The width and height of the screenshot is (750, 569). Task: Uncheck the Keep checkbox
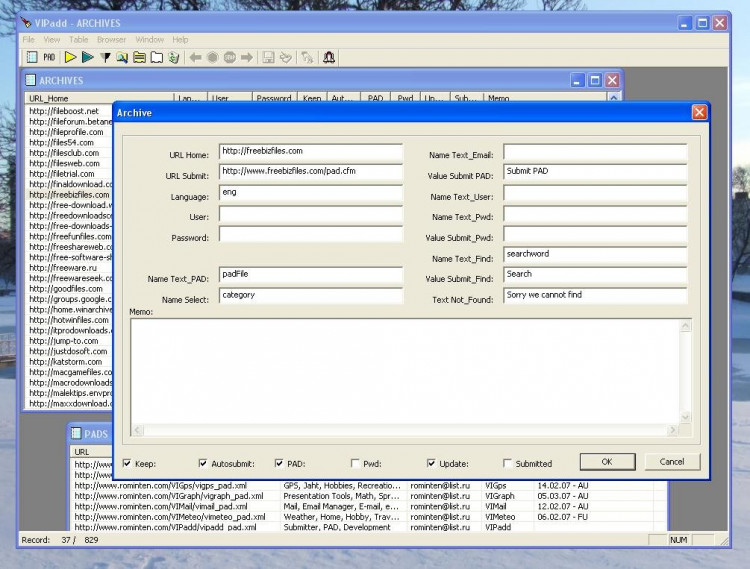[127, 463]
